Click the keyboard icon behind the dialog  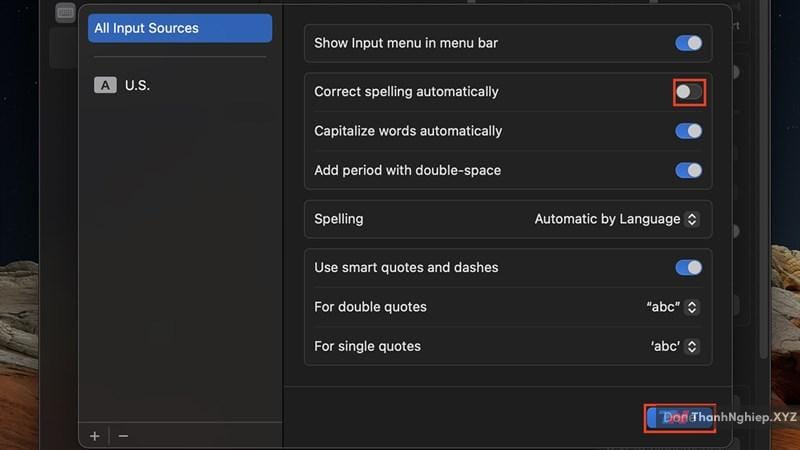pyautogui.click(x=65, y=12)
